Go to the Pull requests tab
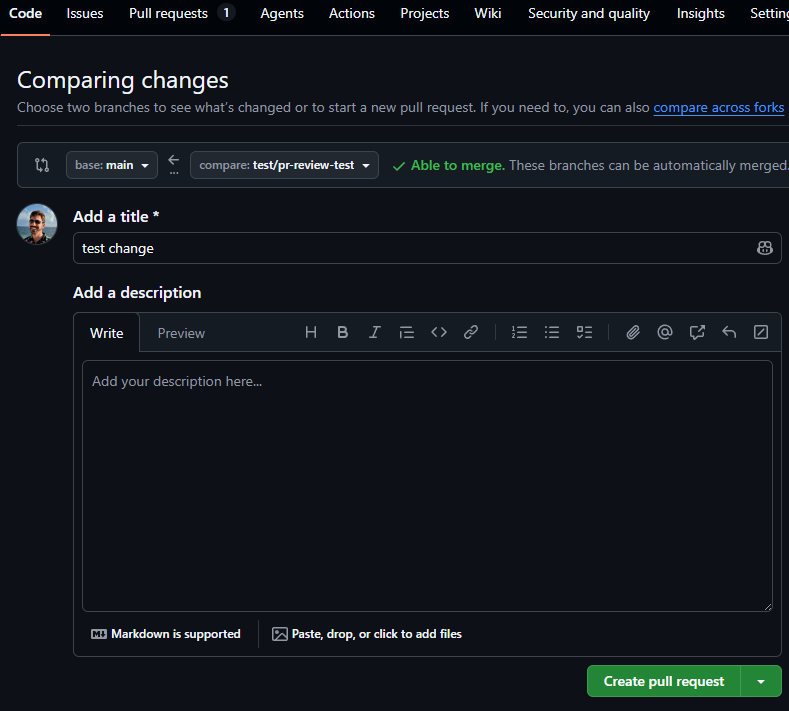Image resolution: width=789 pixels, height=711 pixels. tap(169, 14)
